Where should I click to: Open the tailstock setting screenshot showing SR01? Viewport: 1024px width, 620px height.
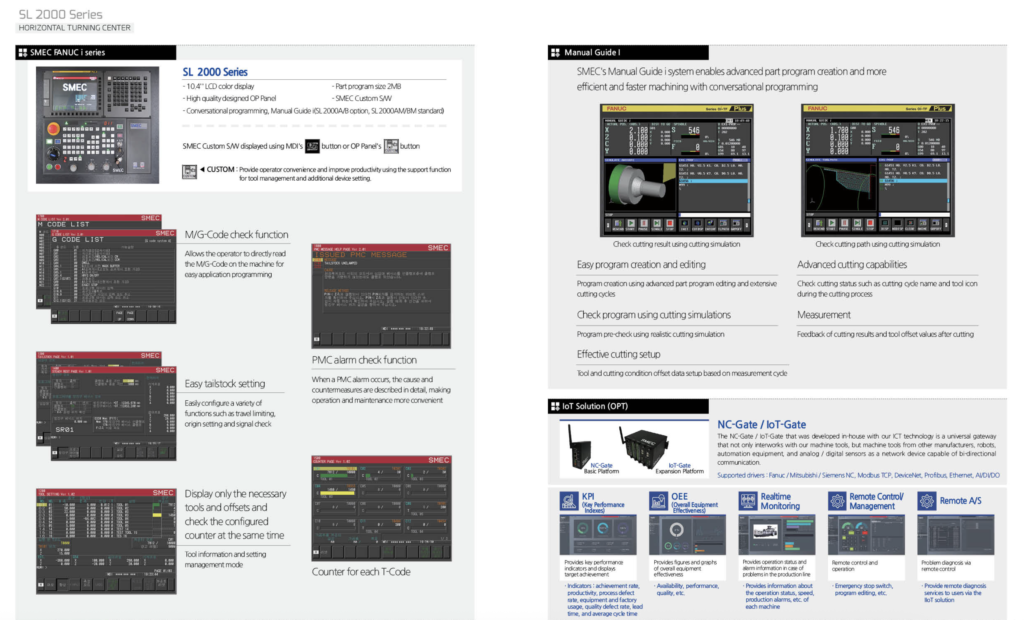point(114,413)
